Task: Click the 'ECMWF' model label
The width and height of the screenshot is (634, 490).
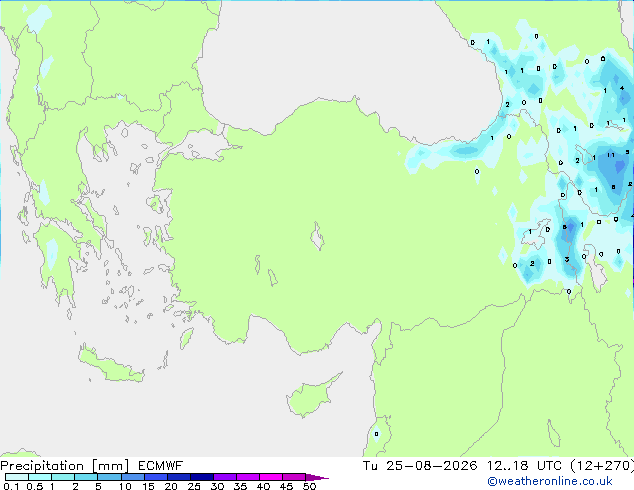Action: click(x=160, y=466)
